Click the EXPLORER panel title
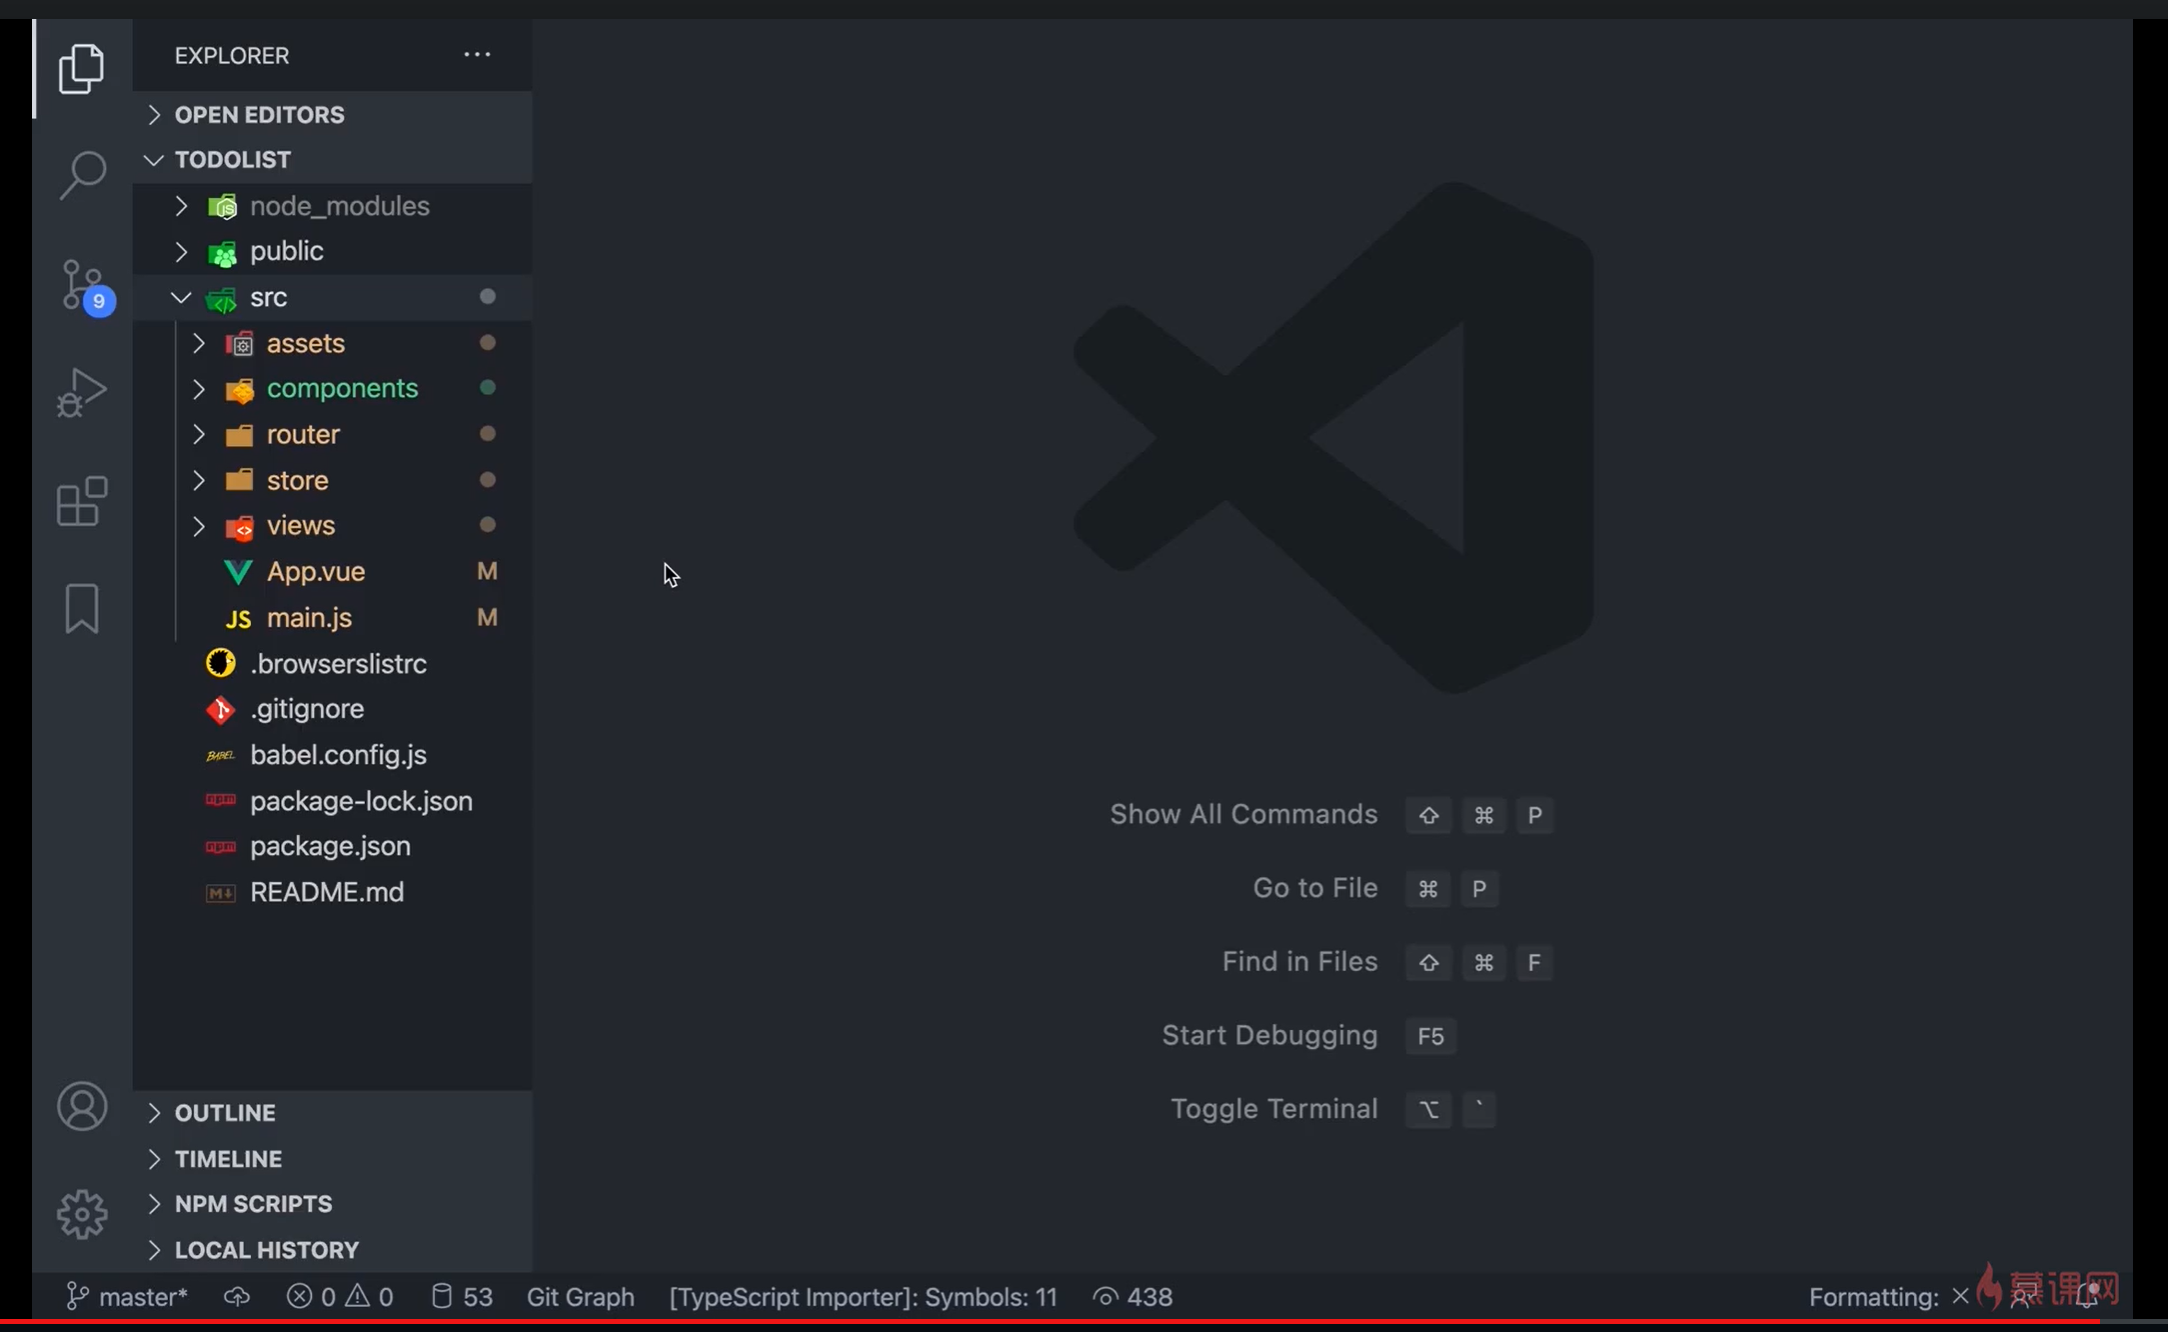The height and width of the screenshot is (1332, 2168). (232, 56)
